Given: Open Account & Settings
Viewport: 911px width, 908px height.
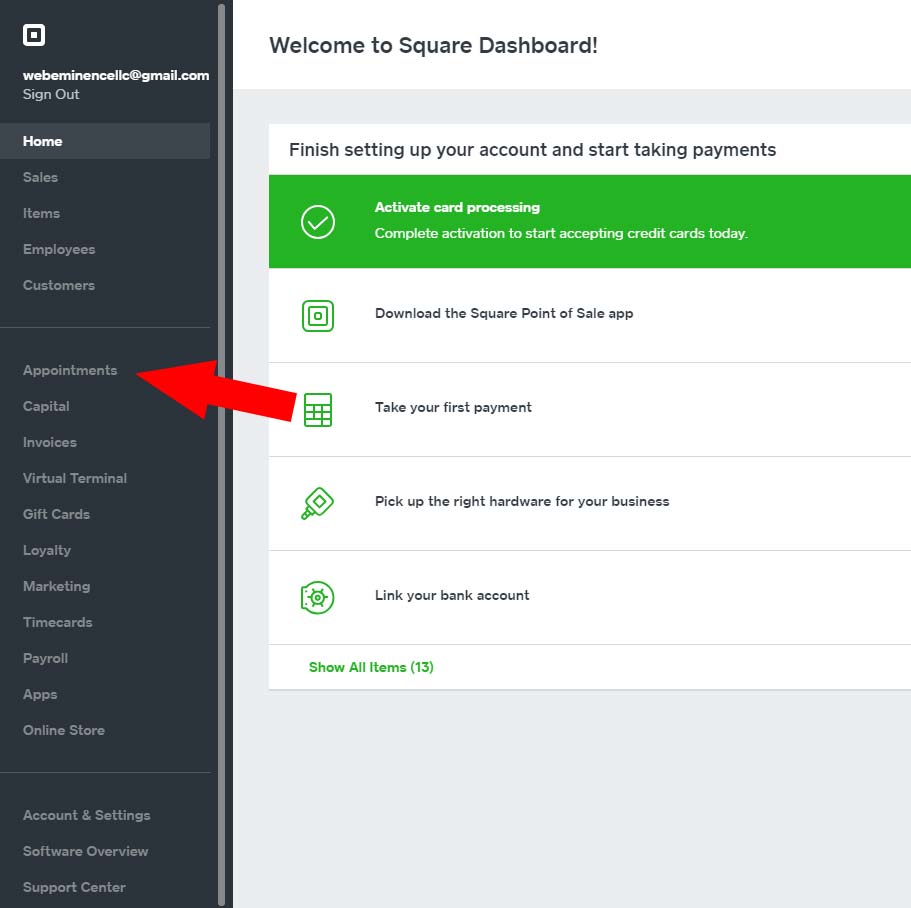Looking at the screenshot, I should click(x=87, y=815).
